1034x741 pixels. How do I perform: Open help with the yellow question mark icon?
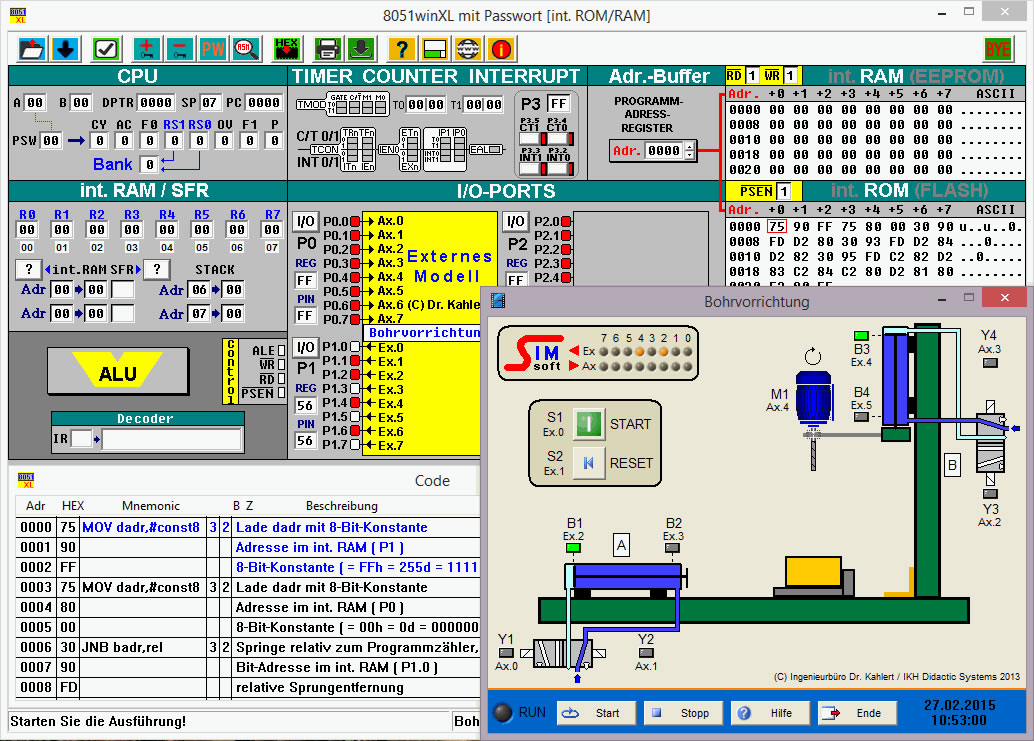coord(401,48)
